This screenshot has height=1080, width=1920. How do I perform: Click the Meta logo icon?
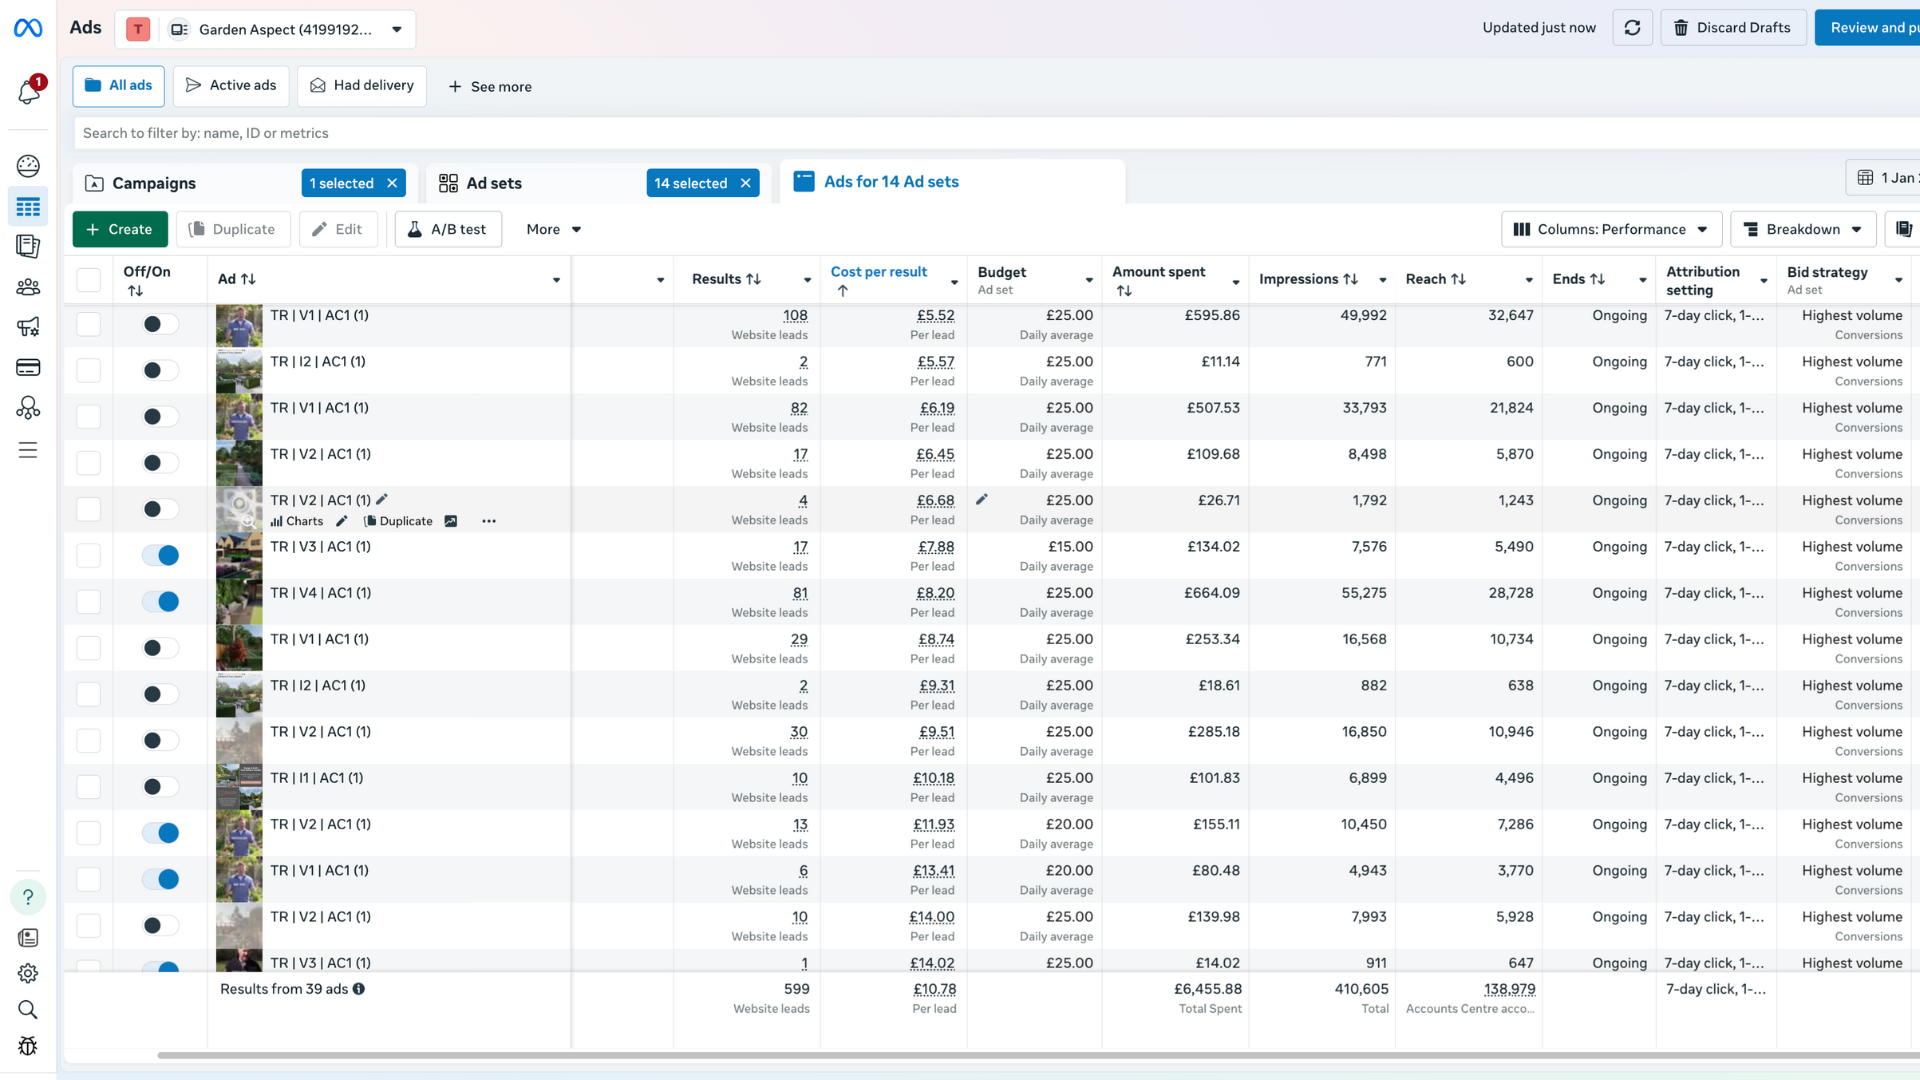tap(28, 28)
